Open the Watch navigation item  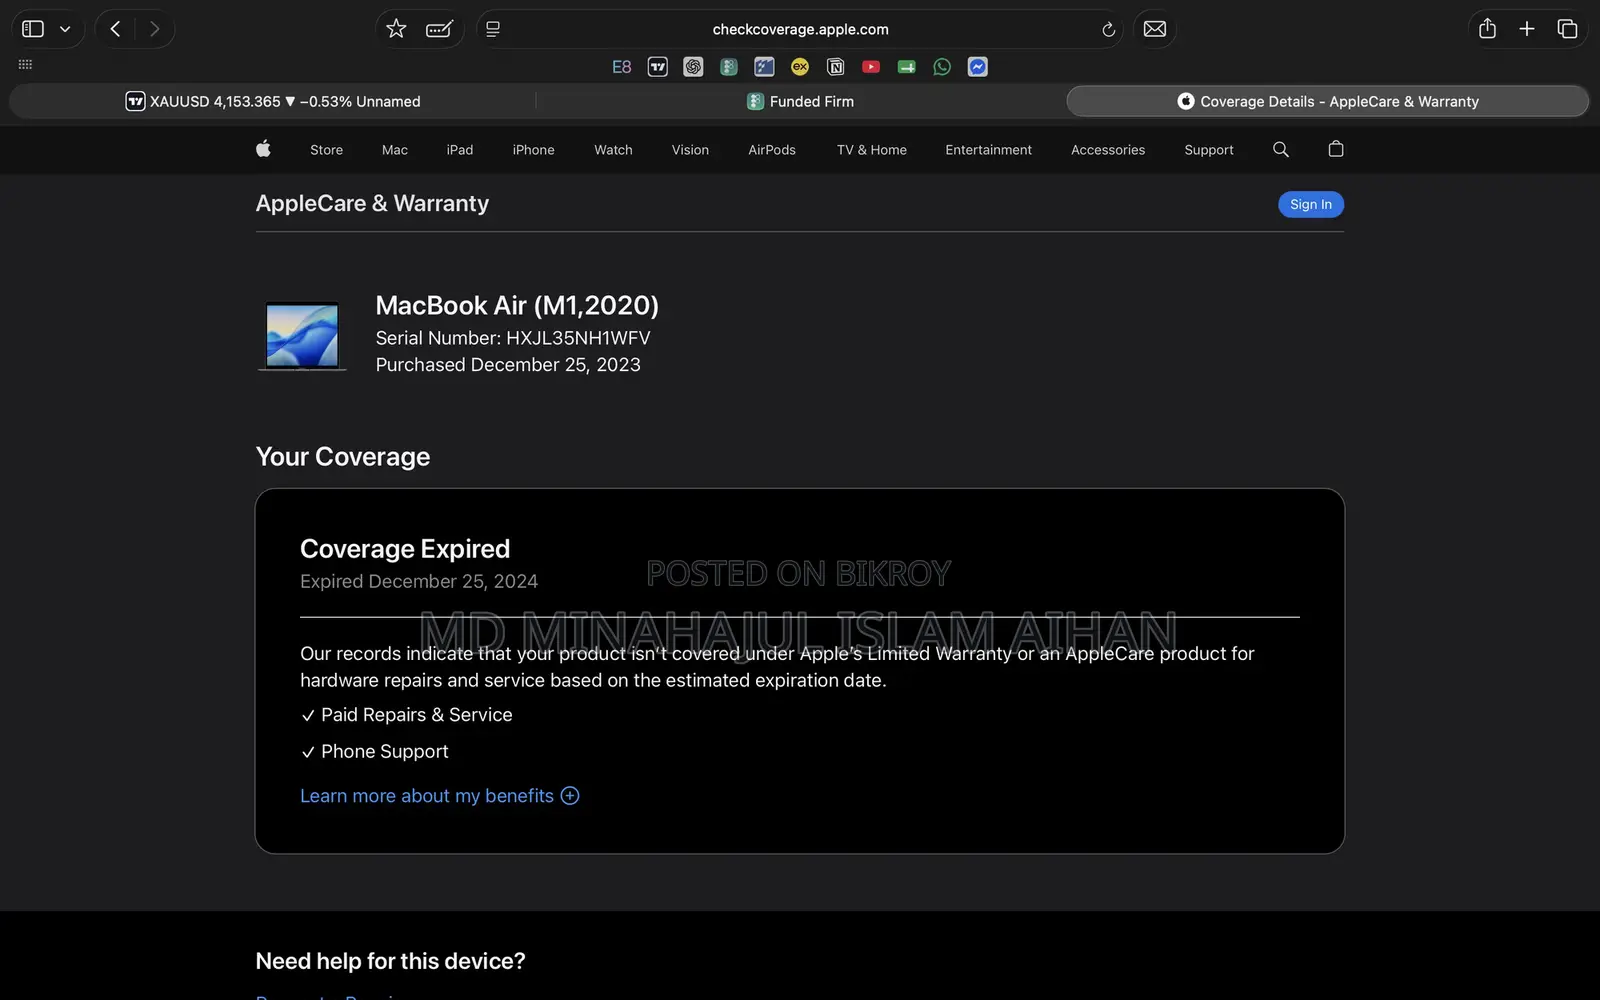(x=613, y=150)
